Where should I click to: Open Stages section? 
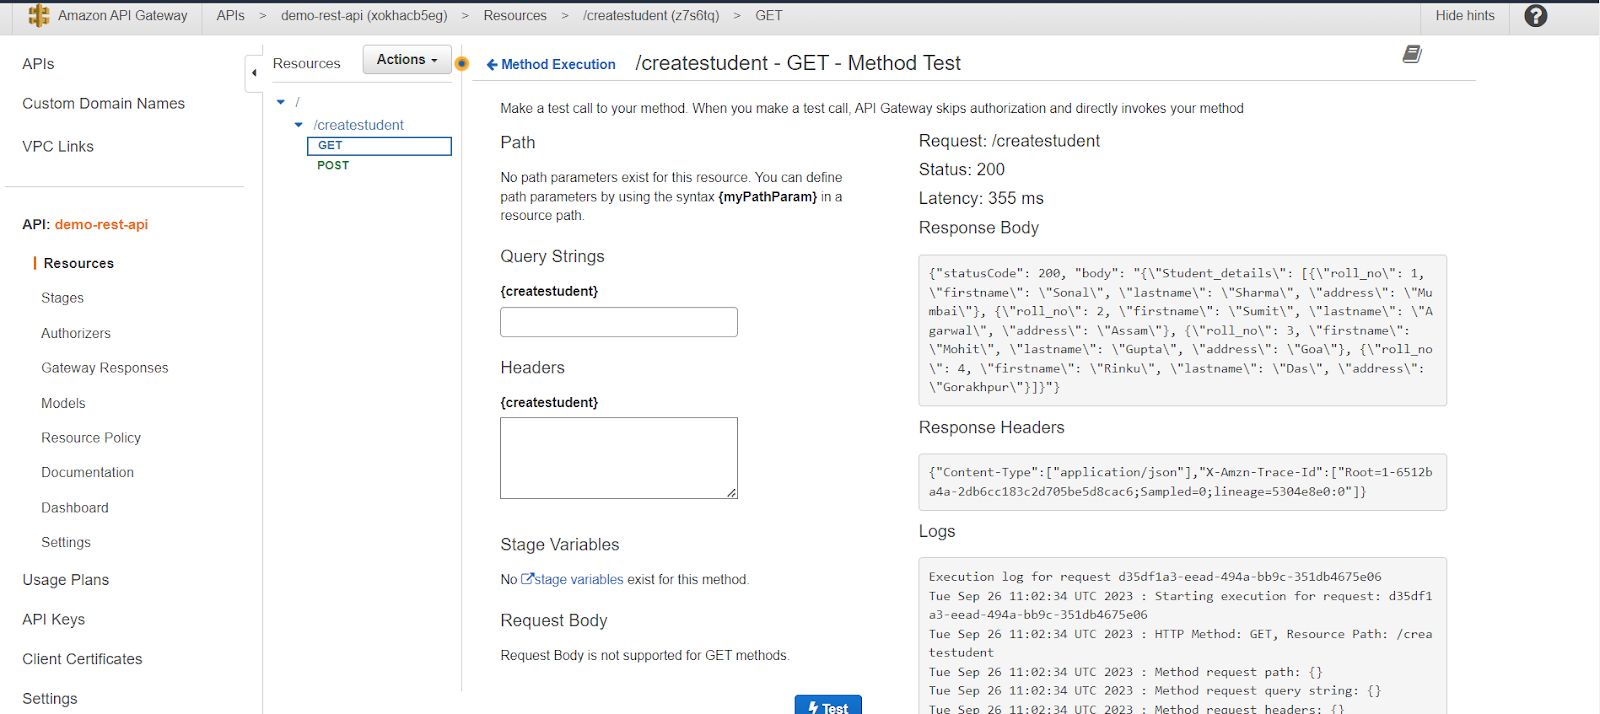click(62, 298)
